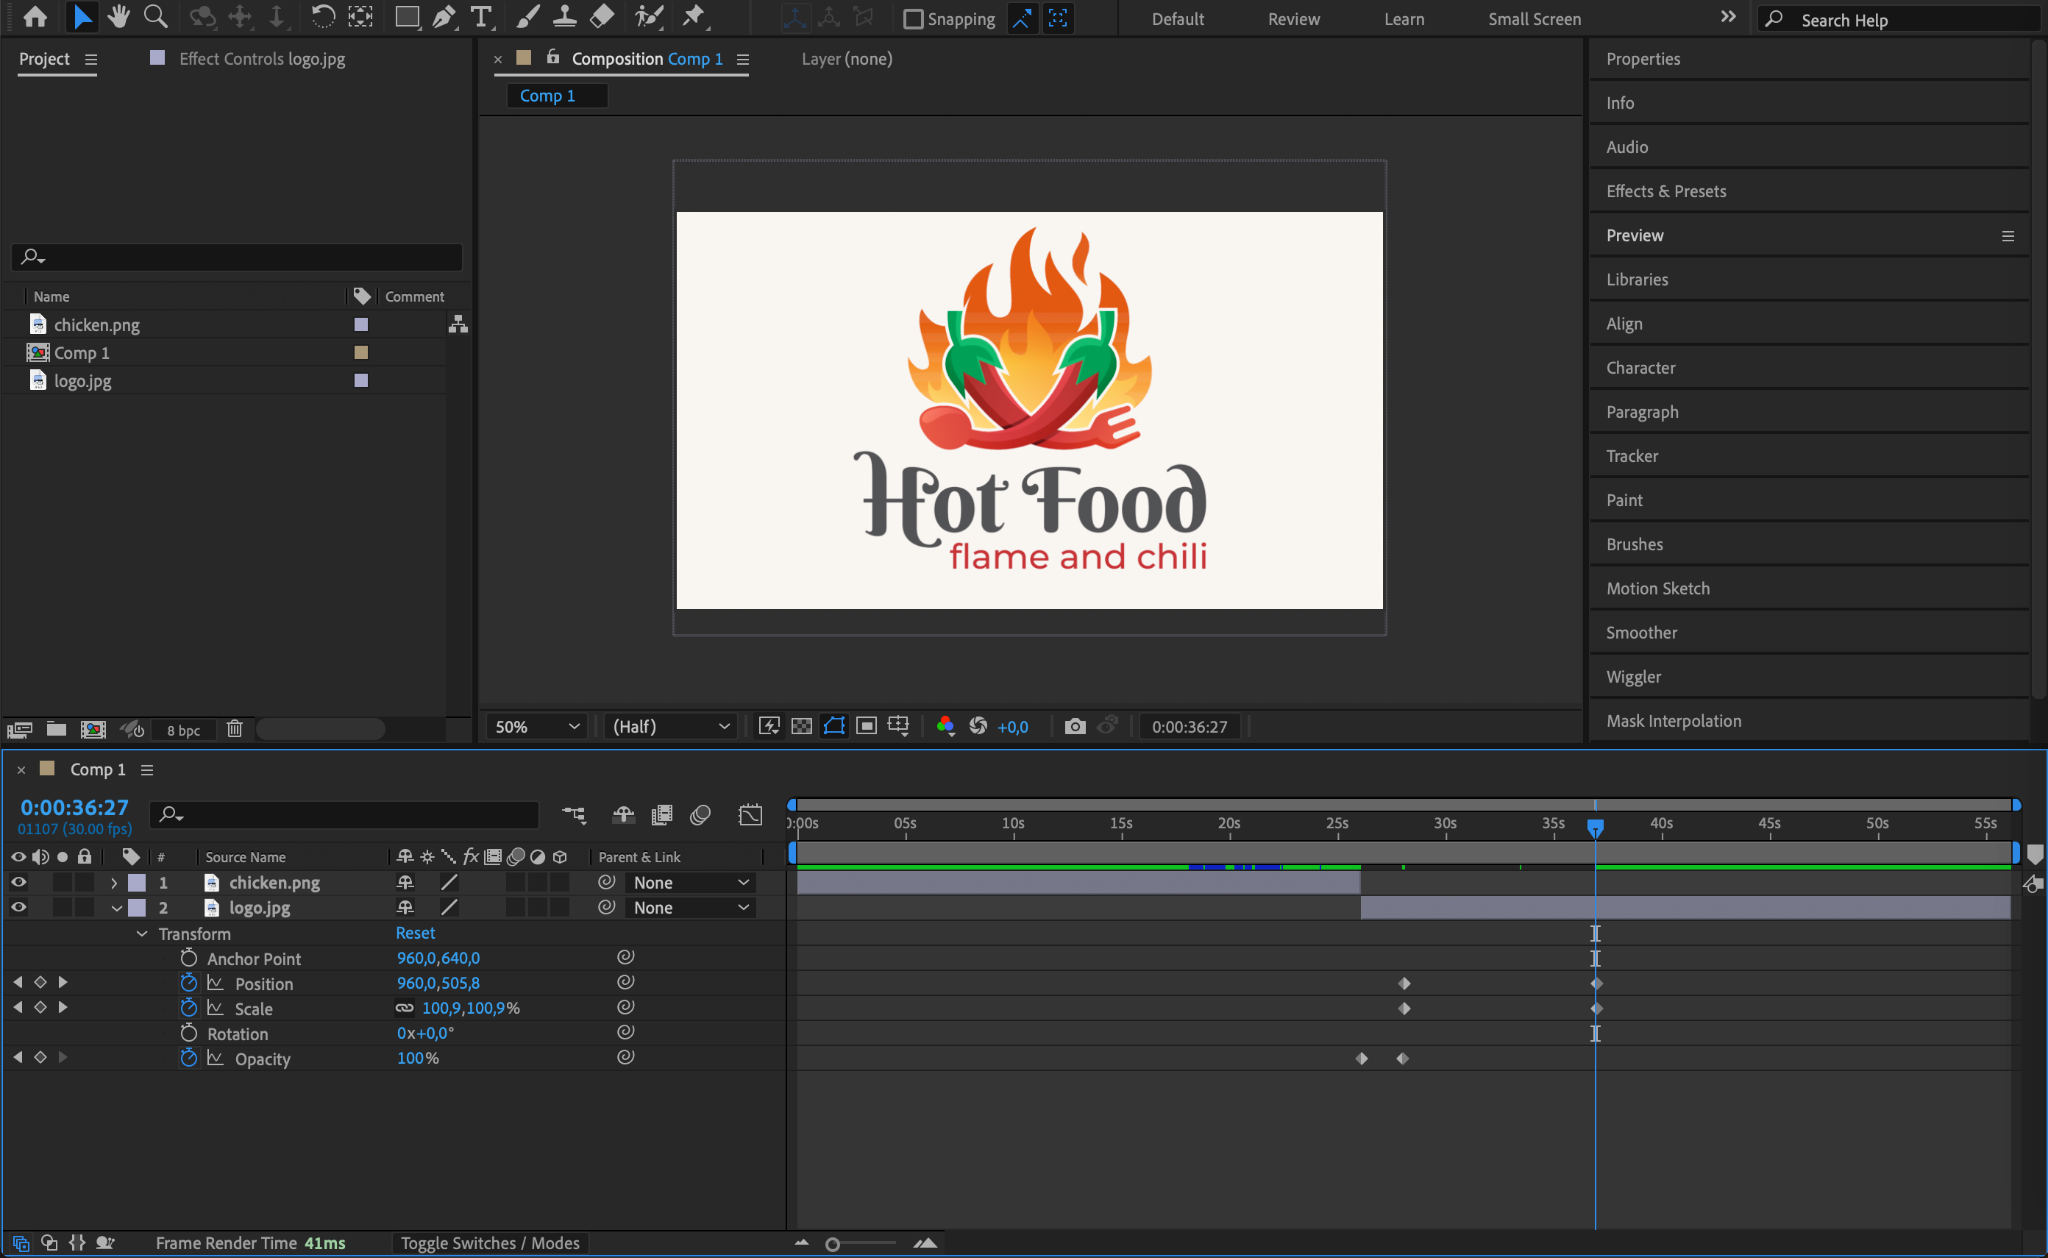Create a new folder in Project panel
Viewport: 2048px width, 1258px height.
[x=56, y=729]
